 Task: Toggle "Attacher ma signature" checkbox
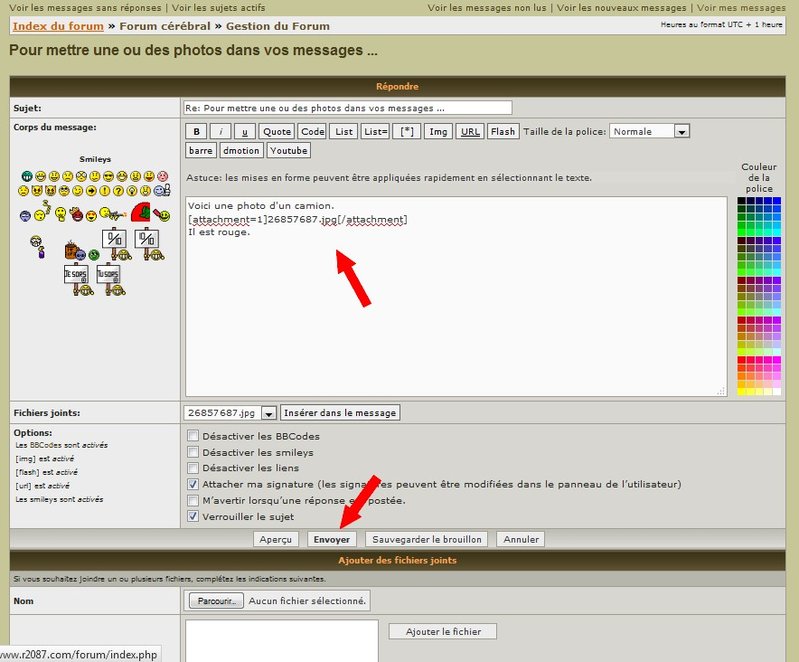point(193,484)
